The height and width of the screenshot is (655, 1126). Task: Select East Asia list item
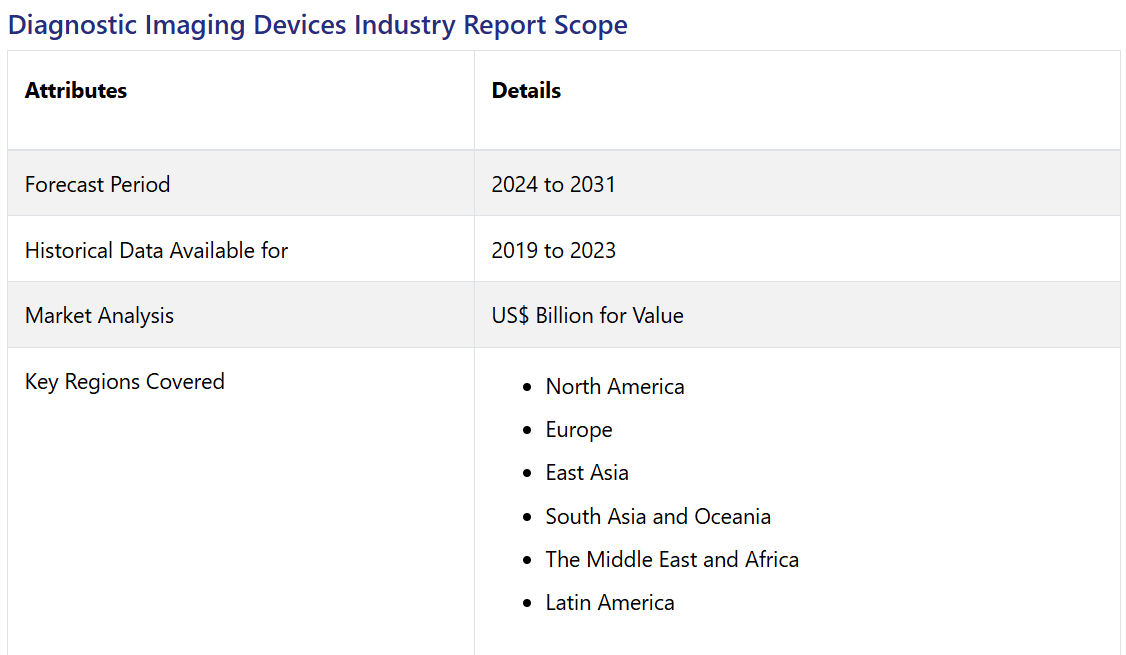click(587, 473)
